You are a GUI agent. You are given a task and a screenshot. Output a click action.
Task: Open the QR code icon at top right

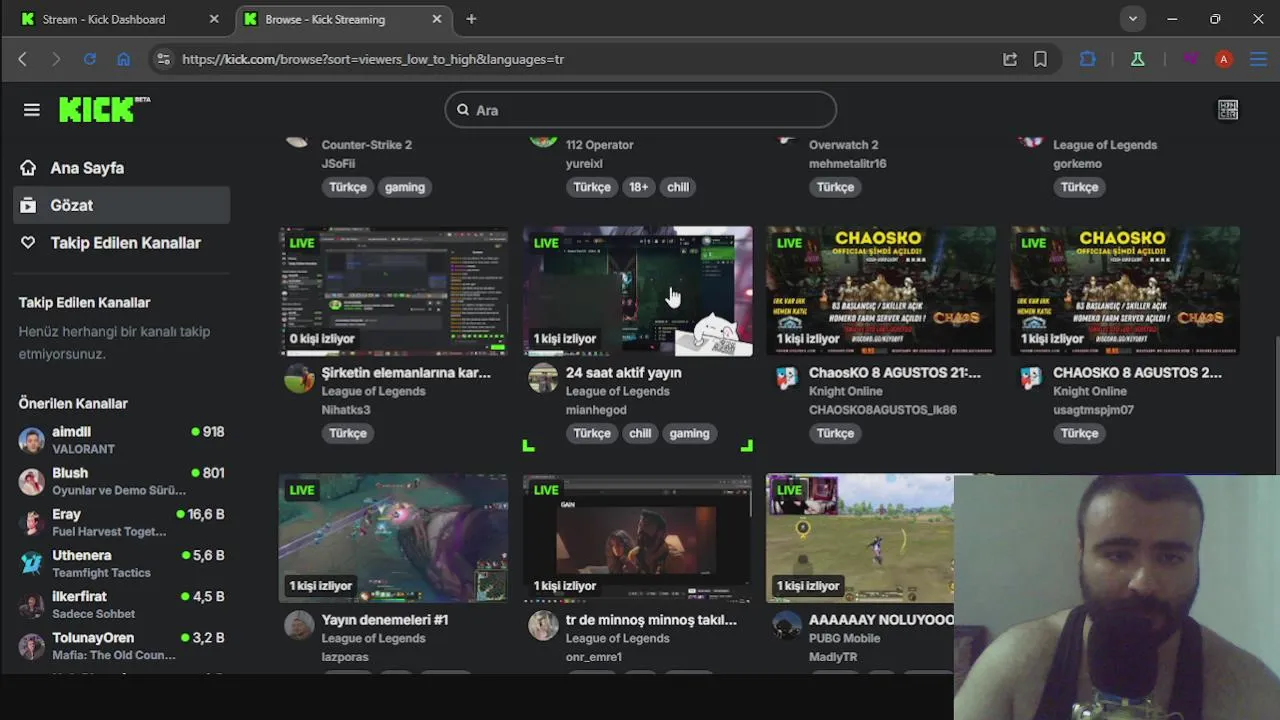click(x=1228, y=110)
